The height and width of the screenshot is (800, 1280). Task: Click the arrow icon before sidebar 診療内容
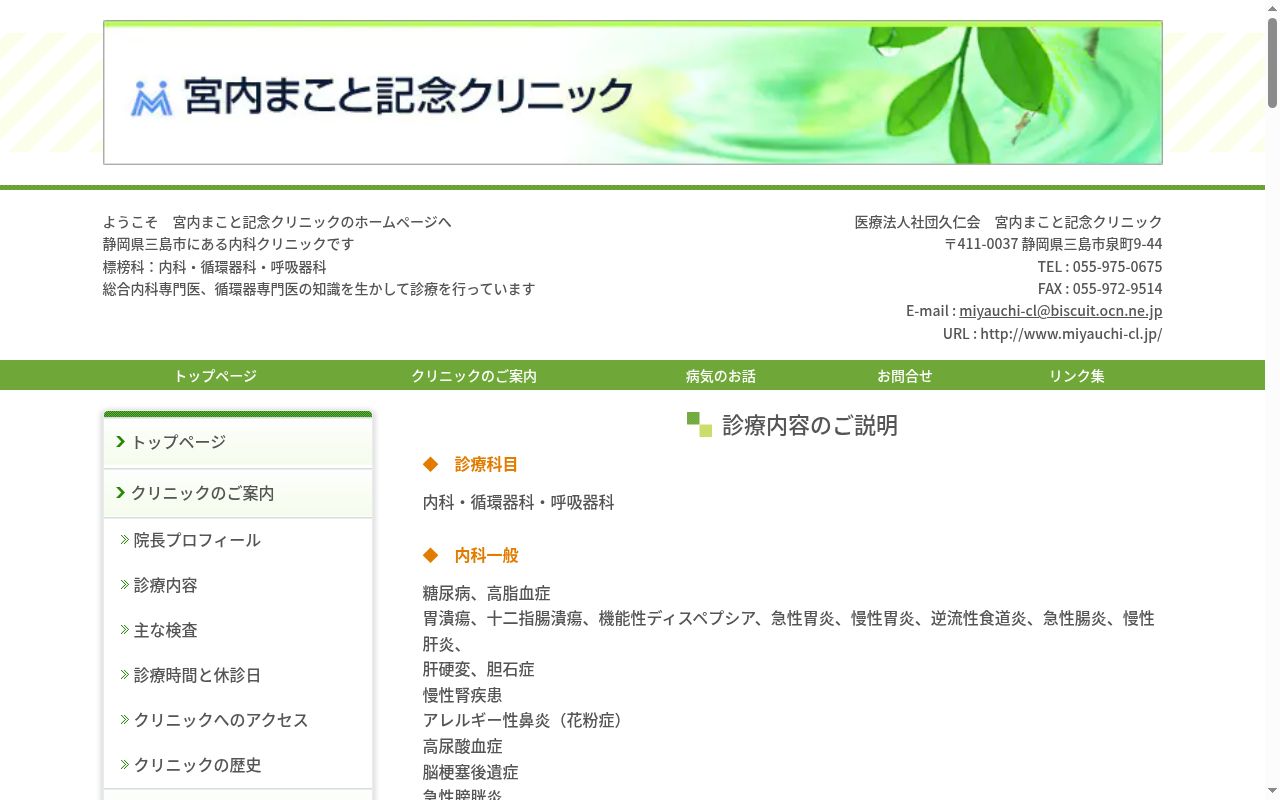pos(125,584)
